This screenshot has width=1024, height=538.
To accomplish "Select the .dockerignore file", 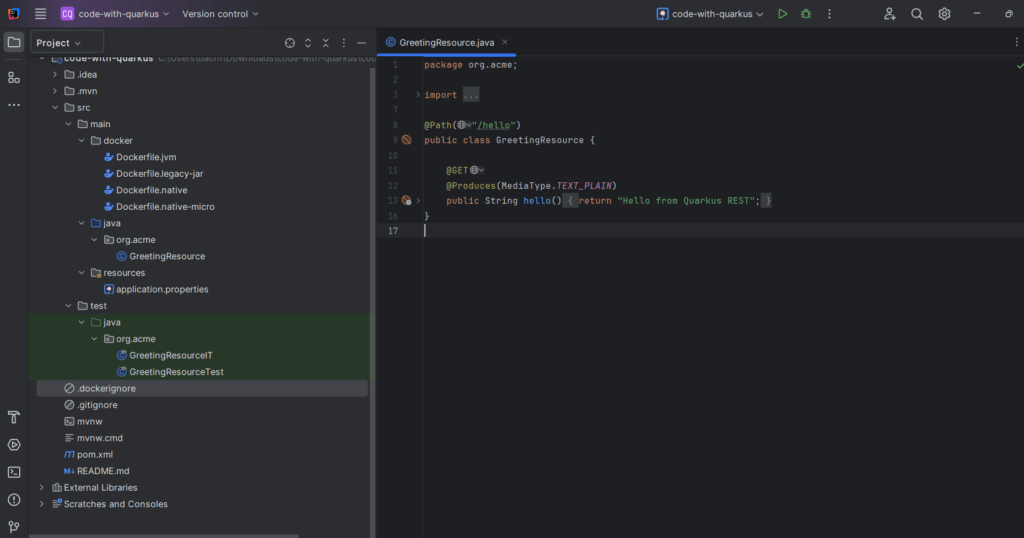I will click(202, 388).
